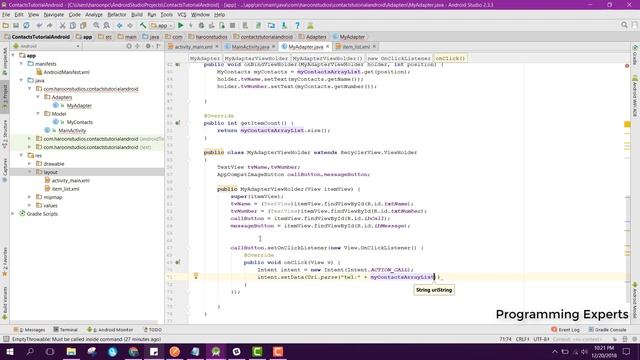Collapse the manifests folder node
The height and width of the screenshot is (360, 640).
pyautogui.click(x=21, y=64)
